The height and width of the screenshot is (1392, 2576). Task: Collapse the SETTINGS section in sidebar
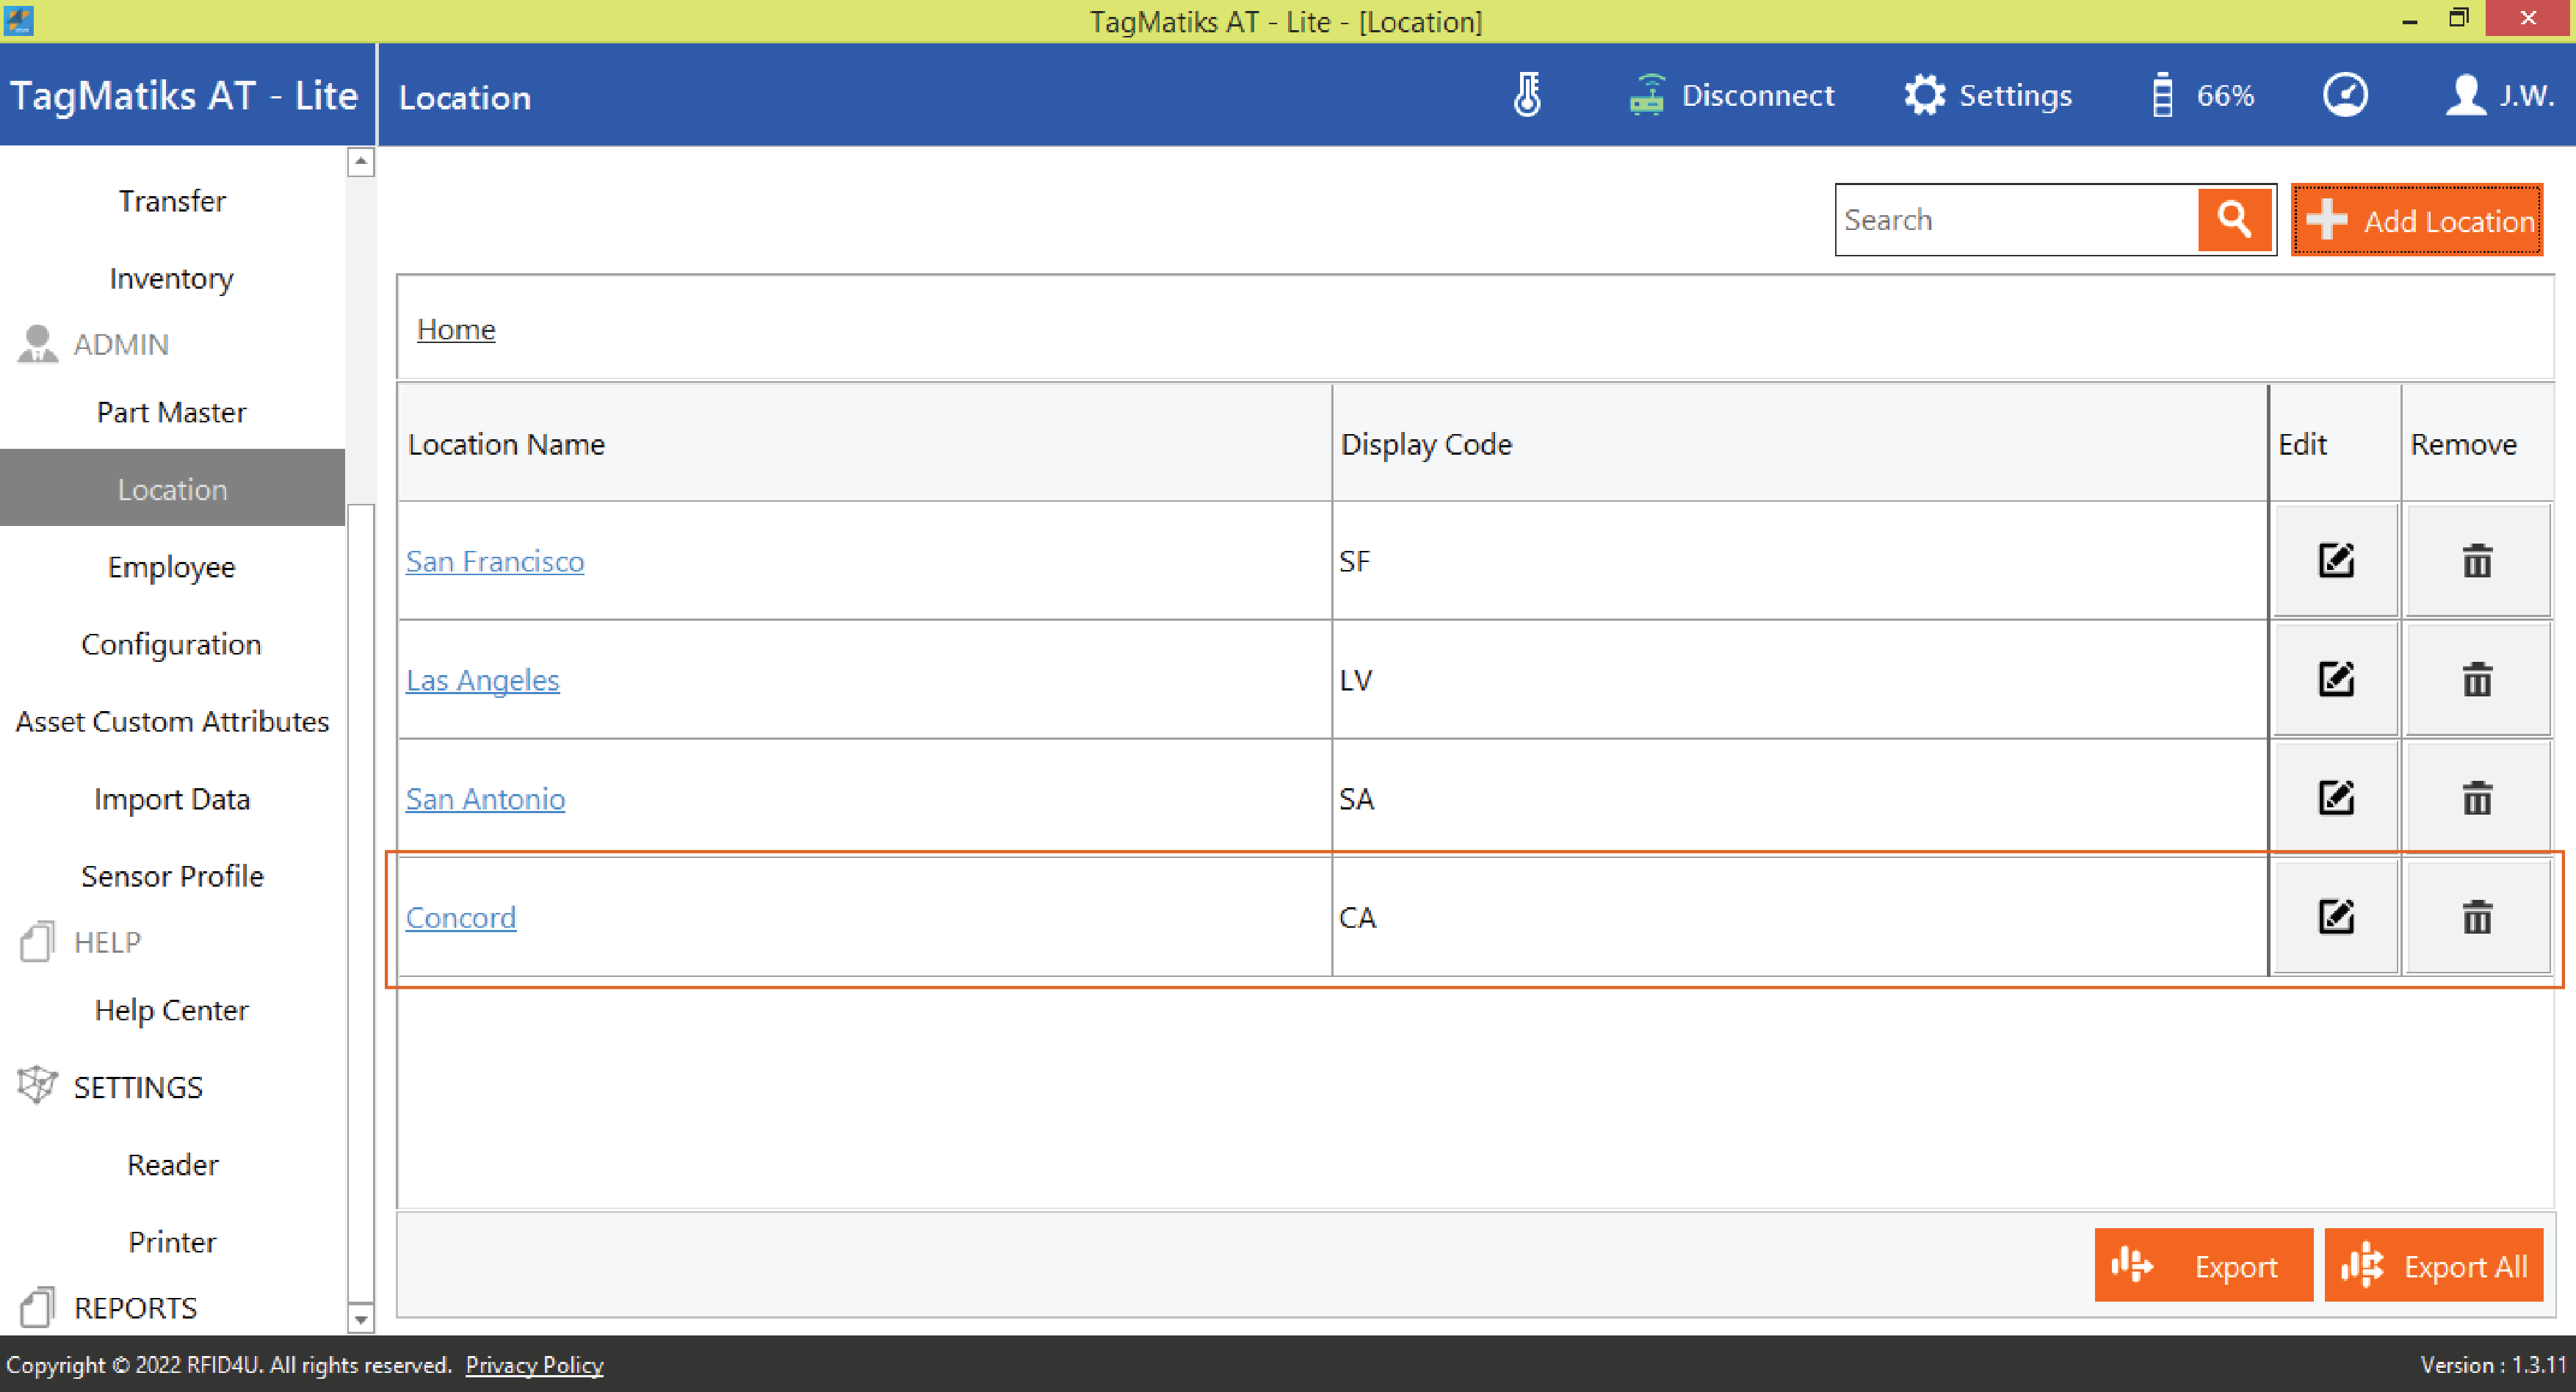(137, 1087)
